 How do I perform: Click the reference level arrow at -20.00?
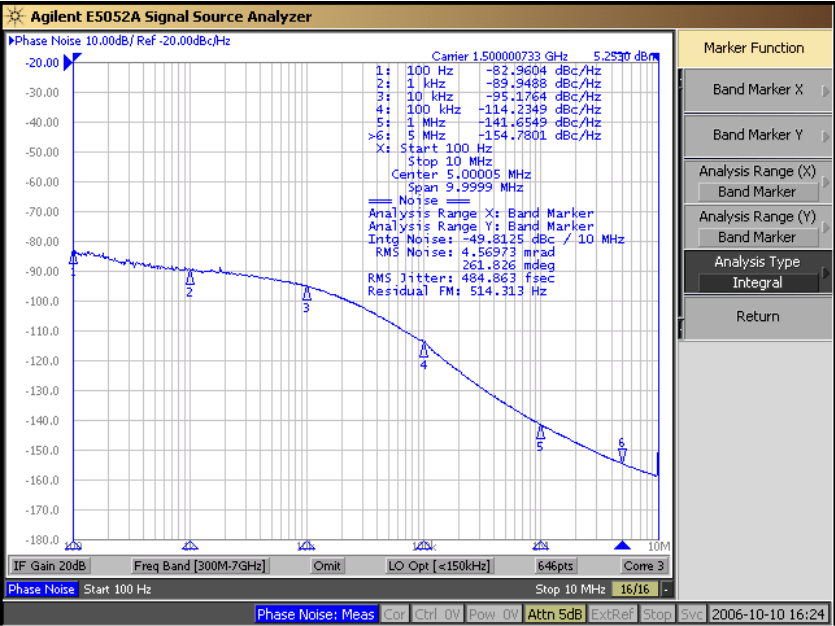click(69, 62)
